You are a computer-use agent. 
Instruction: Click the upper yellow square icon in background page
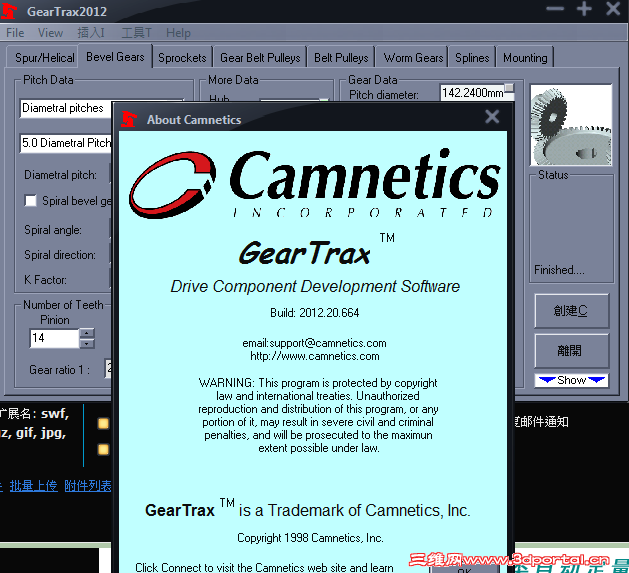(x=103, y=423)
